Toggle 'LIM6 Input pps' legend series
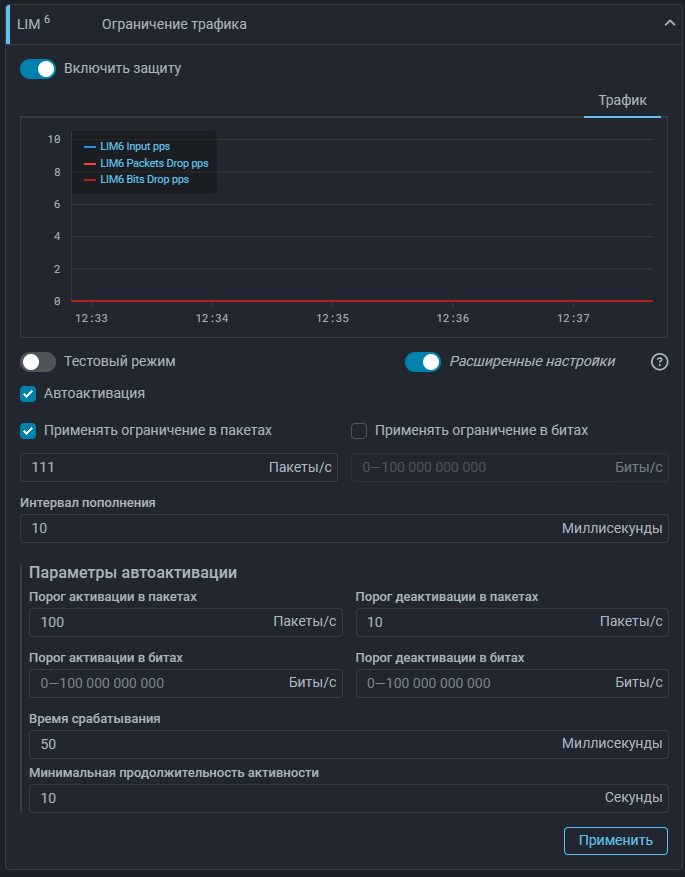The image size is (685, 877). pyautogui.click(x=134, y=146)
